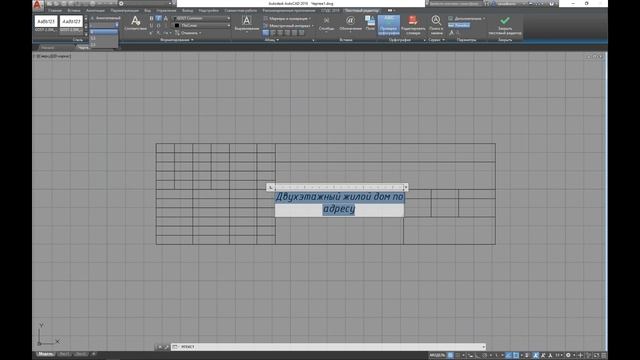Toggle Bold formatting
This screenshot has height=360, width=640.
(151, 18)
